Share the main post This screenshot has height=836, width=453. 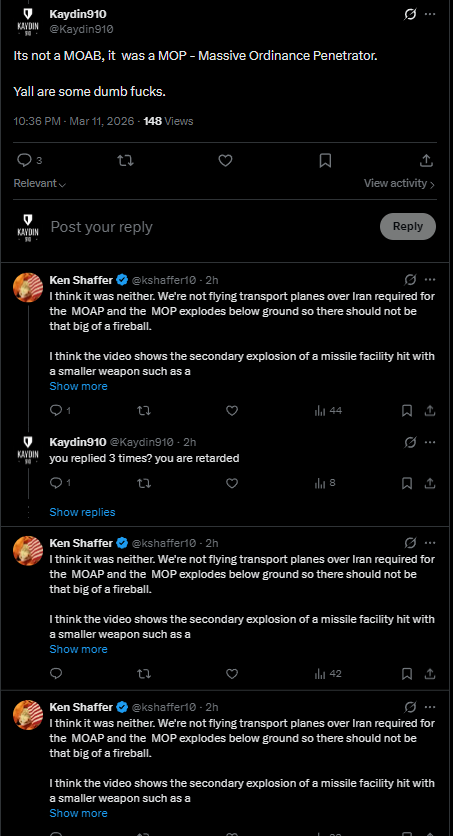pyautogui.click(x=426, y=160)
